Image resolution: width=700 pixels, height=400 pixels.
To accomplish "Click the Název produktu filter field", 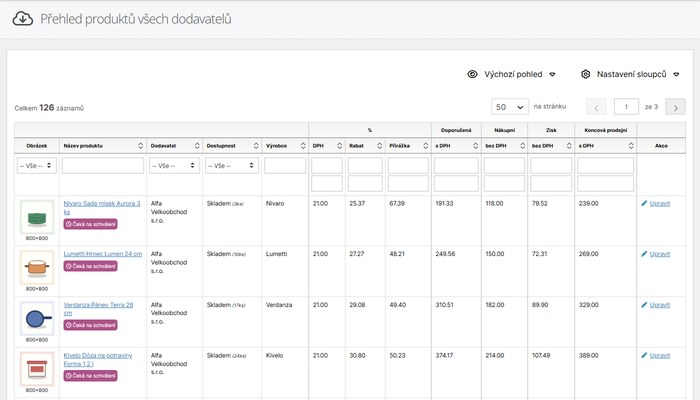I will (103, 166).
